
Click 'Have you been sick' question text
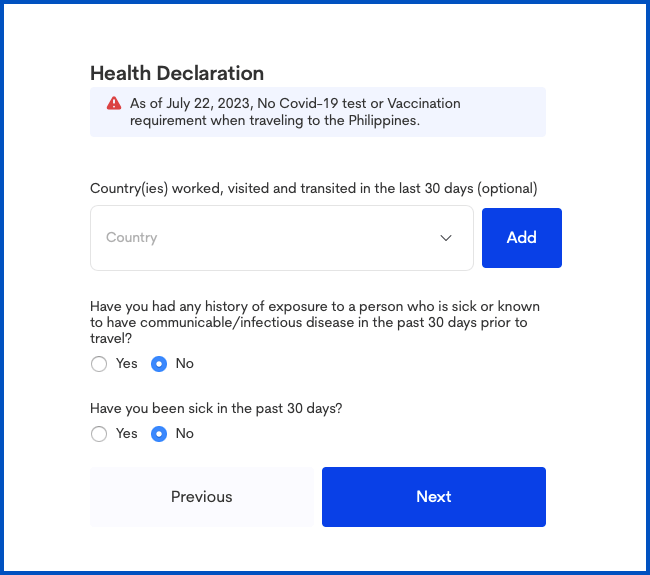click(x=216, y=408)
